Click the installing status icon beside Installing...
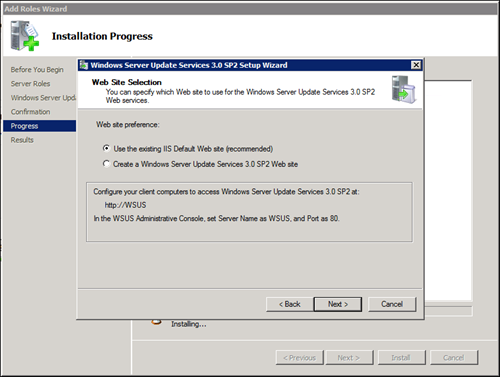Viewport: 500px width, 377px height. [x=156, y=322]
